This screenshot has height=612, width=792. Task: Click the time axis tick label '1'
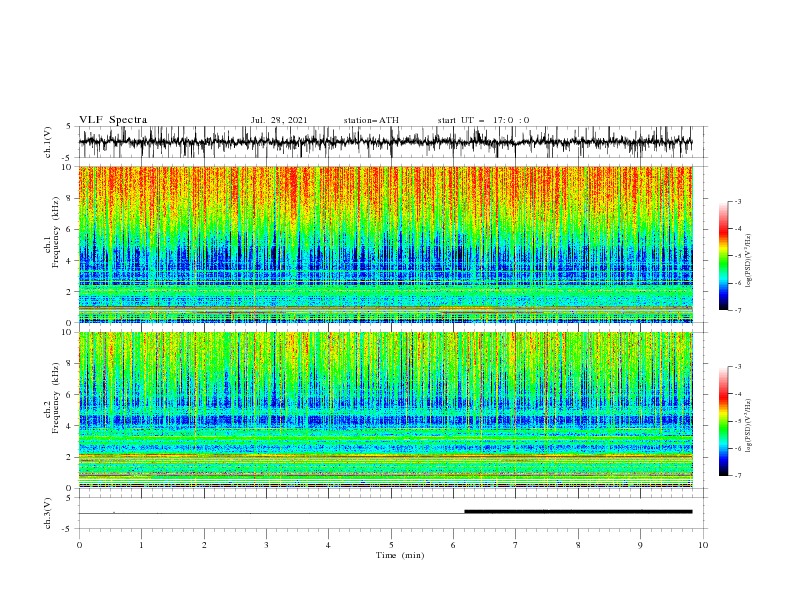(x=141, y=545)
